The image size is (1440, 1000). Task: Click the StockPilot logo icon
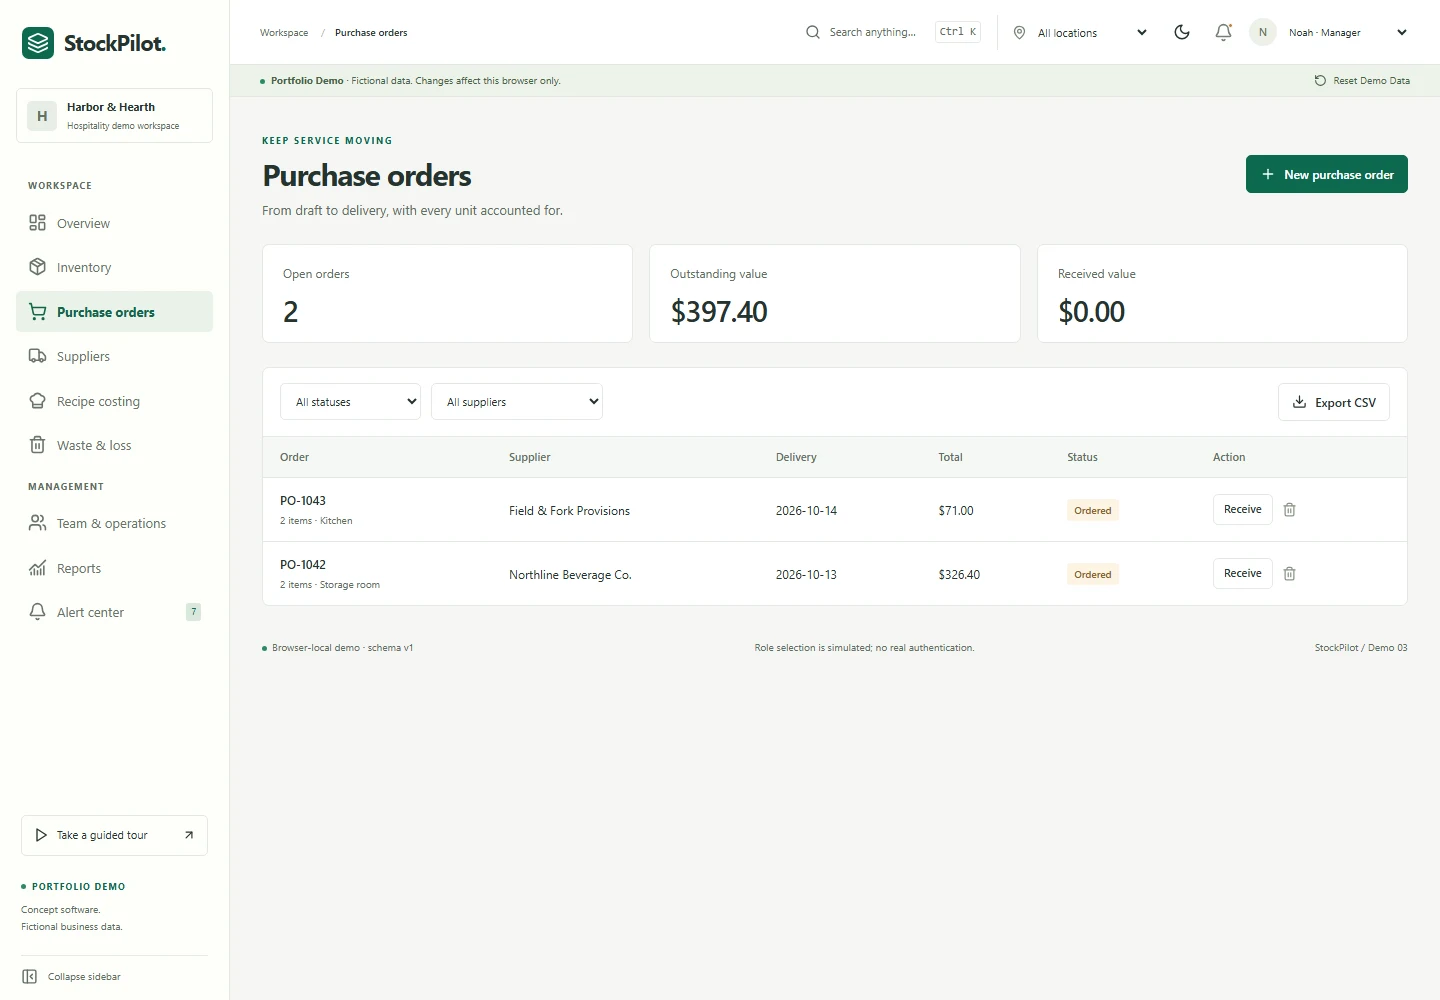click(x=38, y=43)
